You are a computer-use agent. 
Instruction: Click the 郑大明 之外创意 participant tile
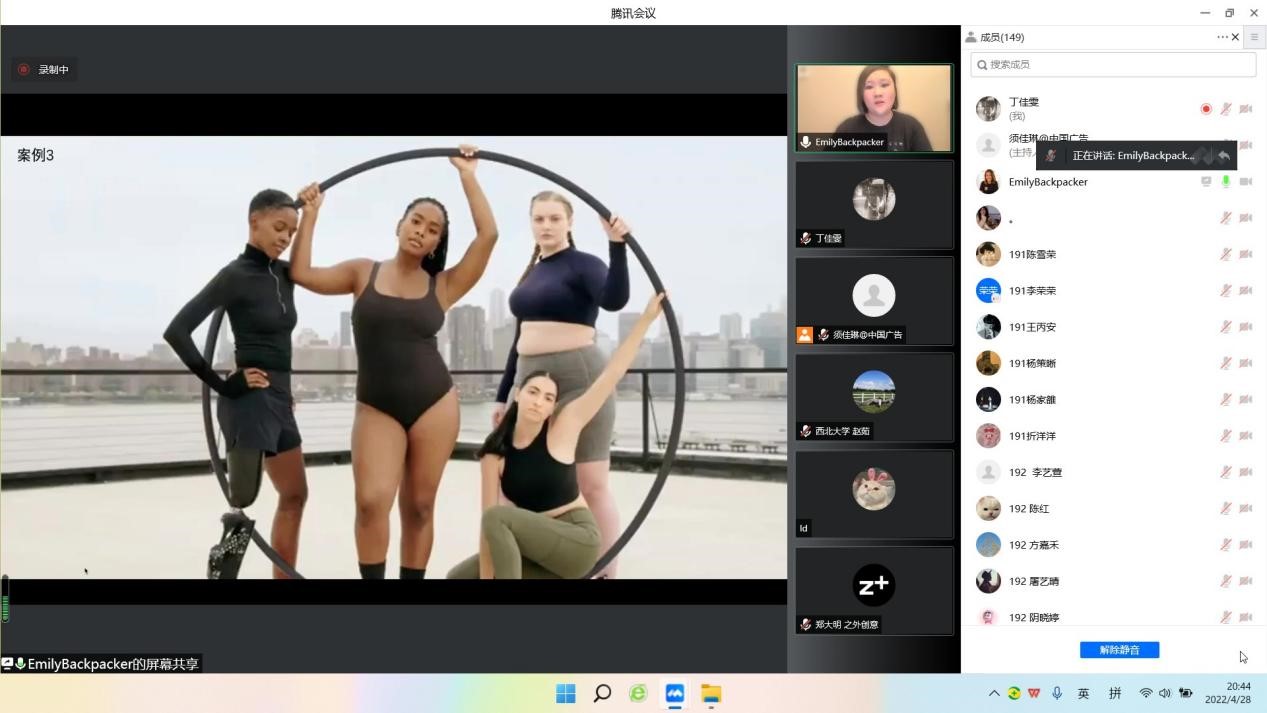[874, 590]
